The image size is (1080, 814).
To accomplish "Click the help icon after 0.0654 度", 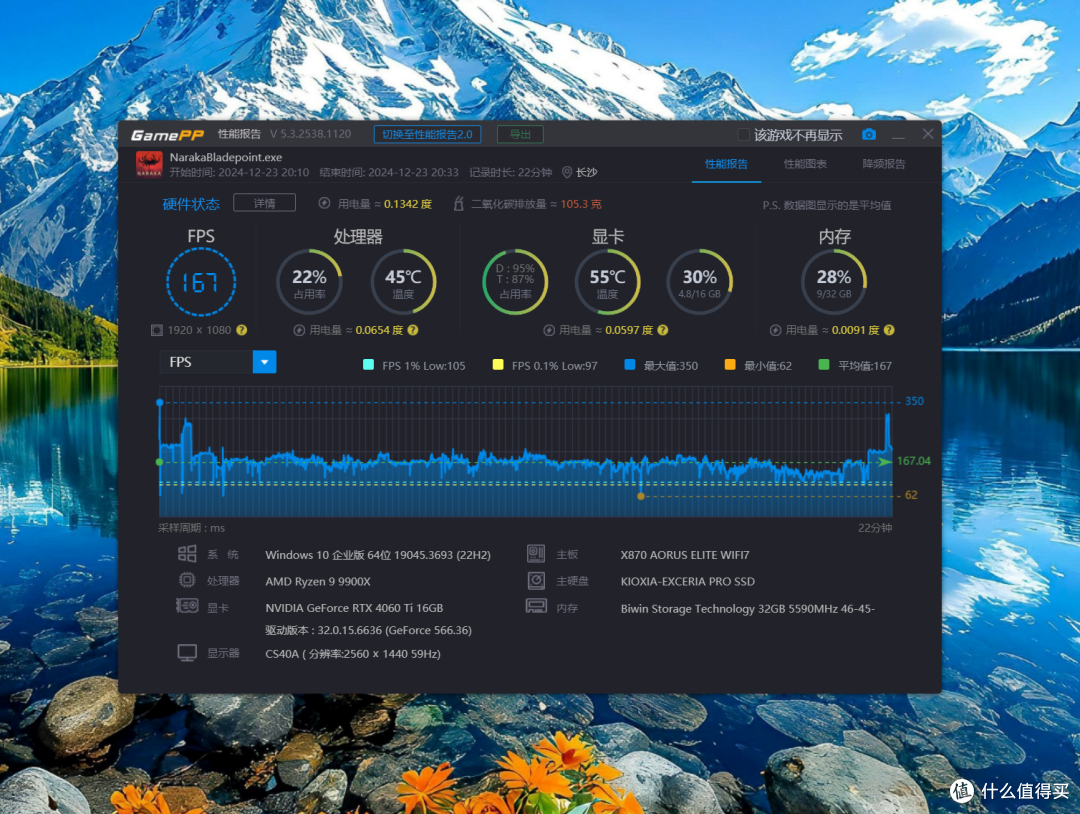I will pyautogui.click(x=413, y=330).
